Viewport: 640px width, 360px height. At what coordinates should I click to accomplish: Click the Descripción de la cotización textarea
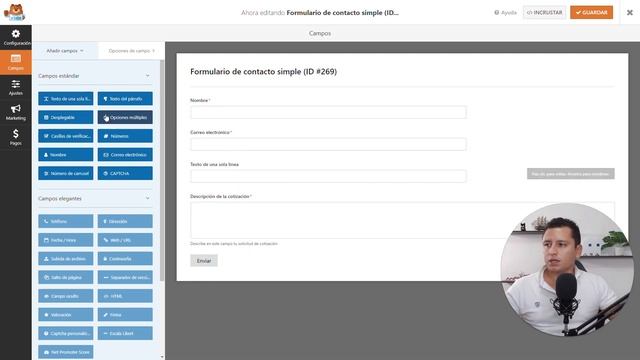pyautogui.click(x=402, y=220)
